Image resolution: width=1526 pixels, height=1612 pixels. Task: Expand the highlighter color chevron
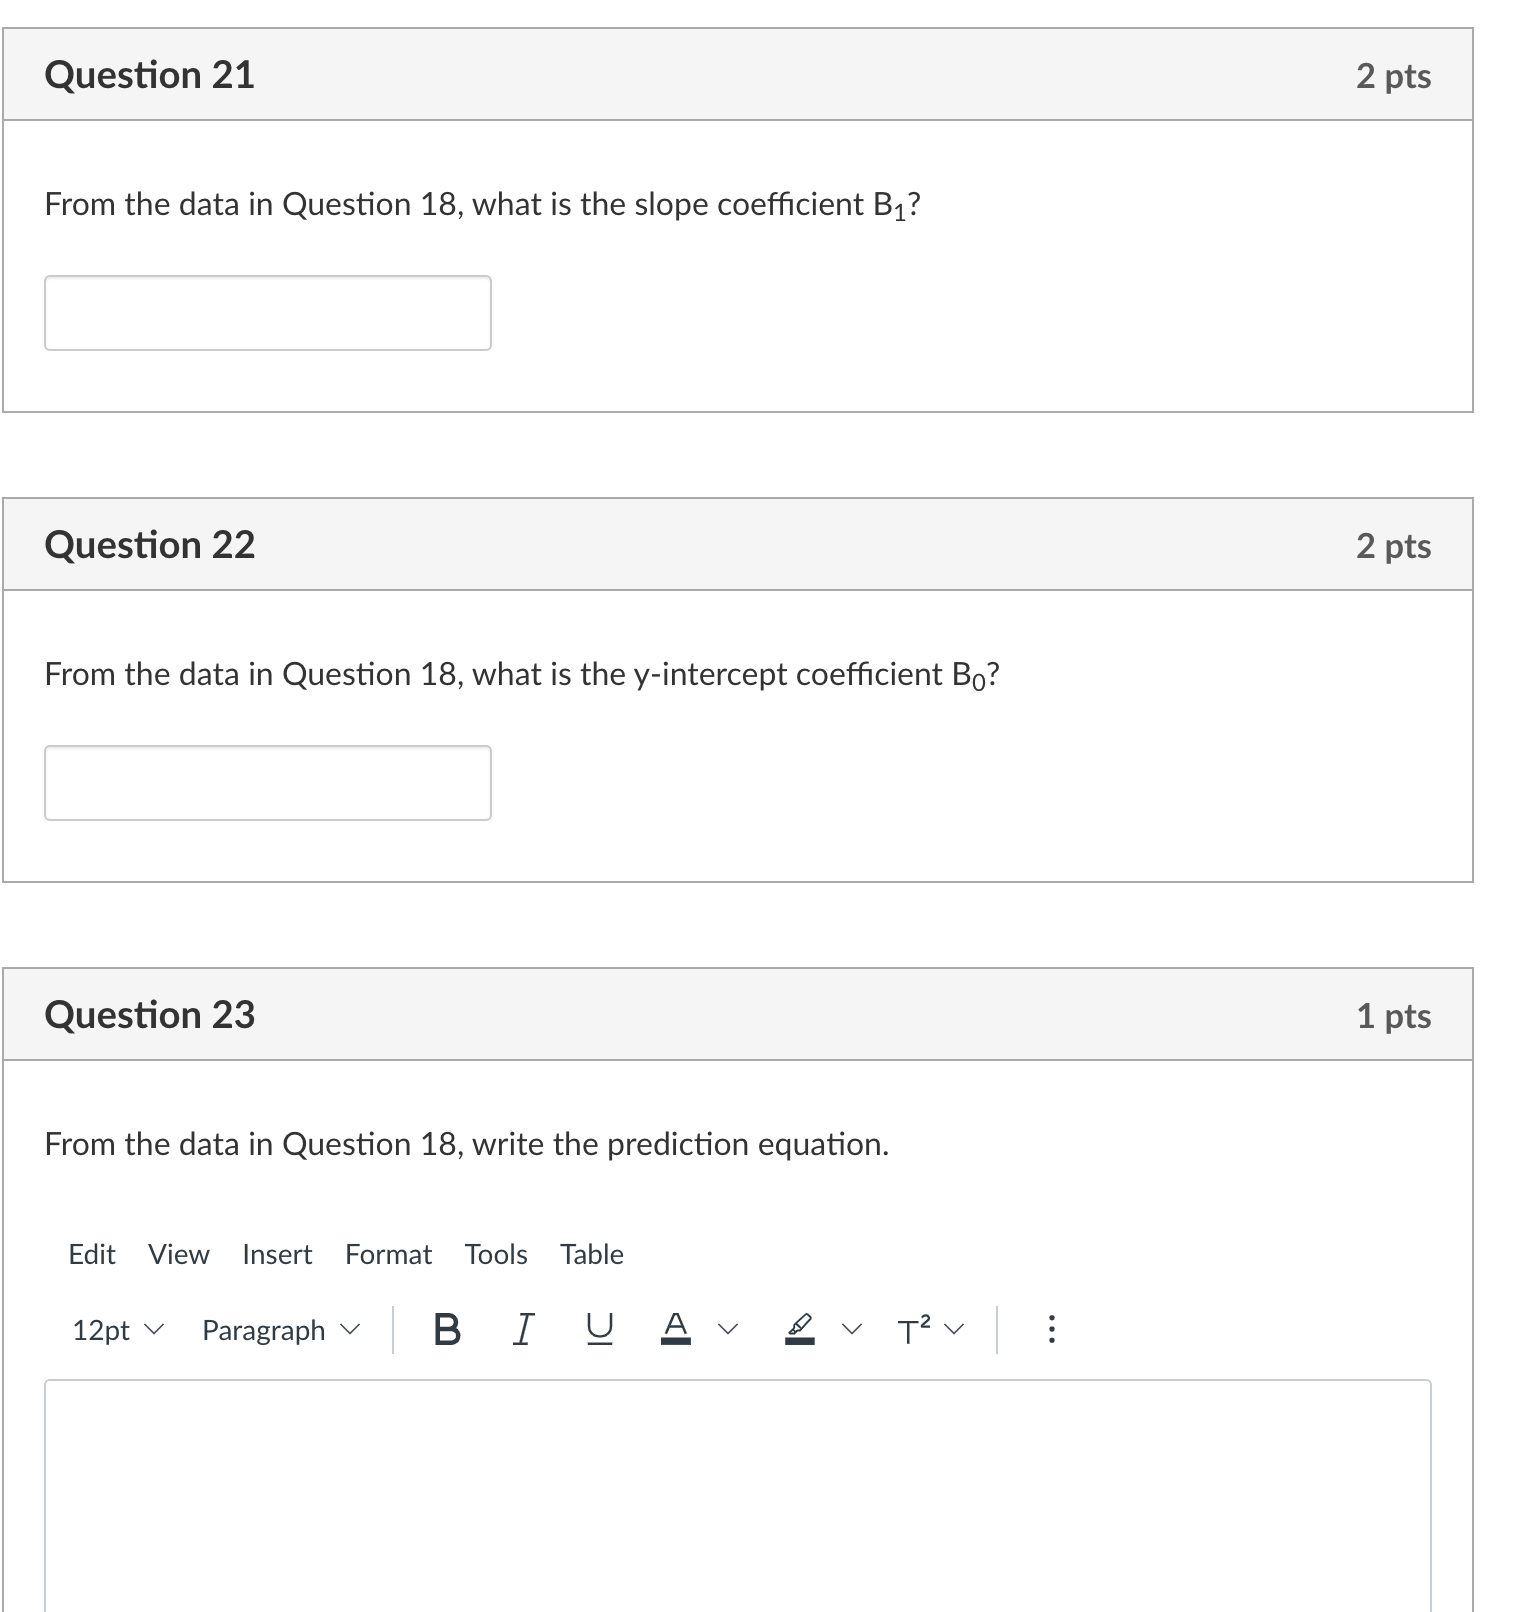[x=851, y=1330]
